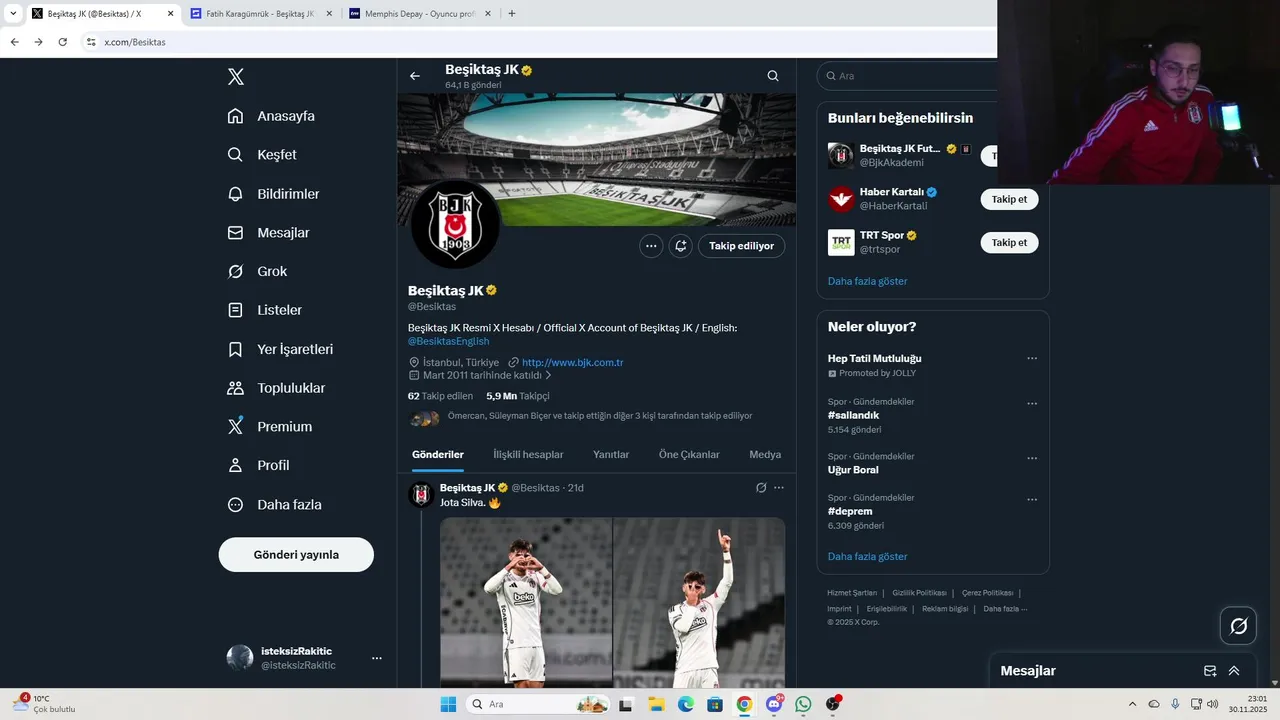The width and height of the screenshot is (1280, 720).
Task: Click the Gönderi yayınla button
Action: pos(296,555)
